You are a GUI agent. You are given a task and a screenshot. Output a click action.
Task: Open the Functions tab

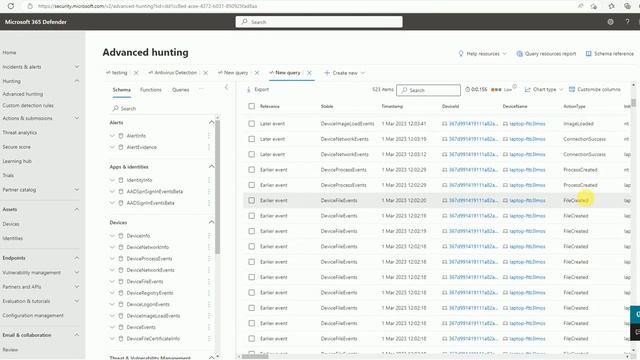pos(151,90)
